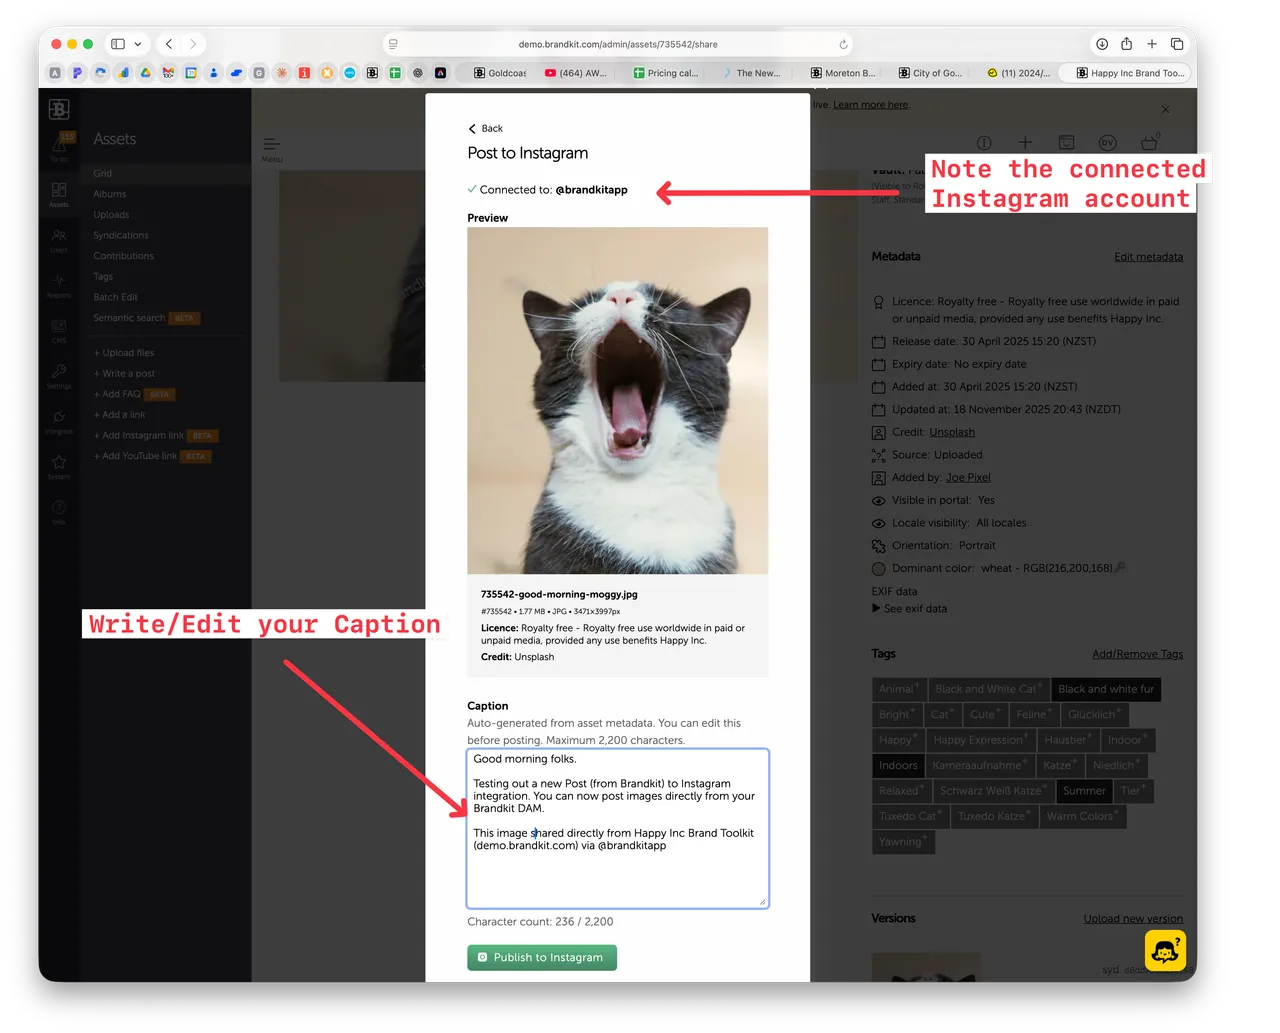Open the To do panel in the sidebar

pos(59,145)
